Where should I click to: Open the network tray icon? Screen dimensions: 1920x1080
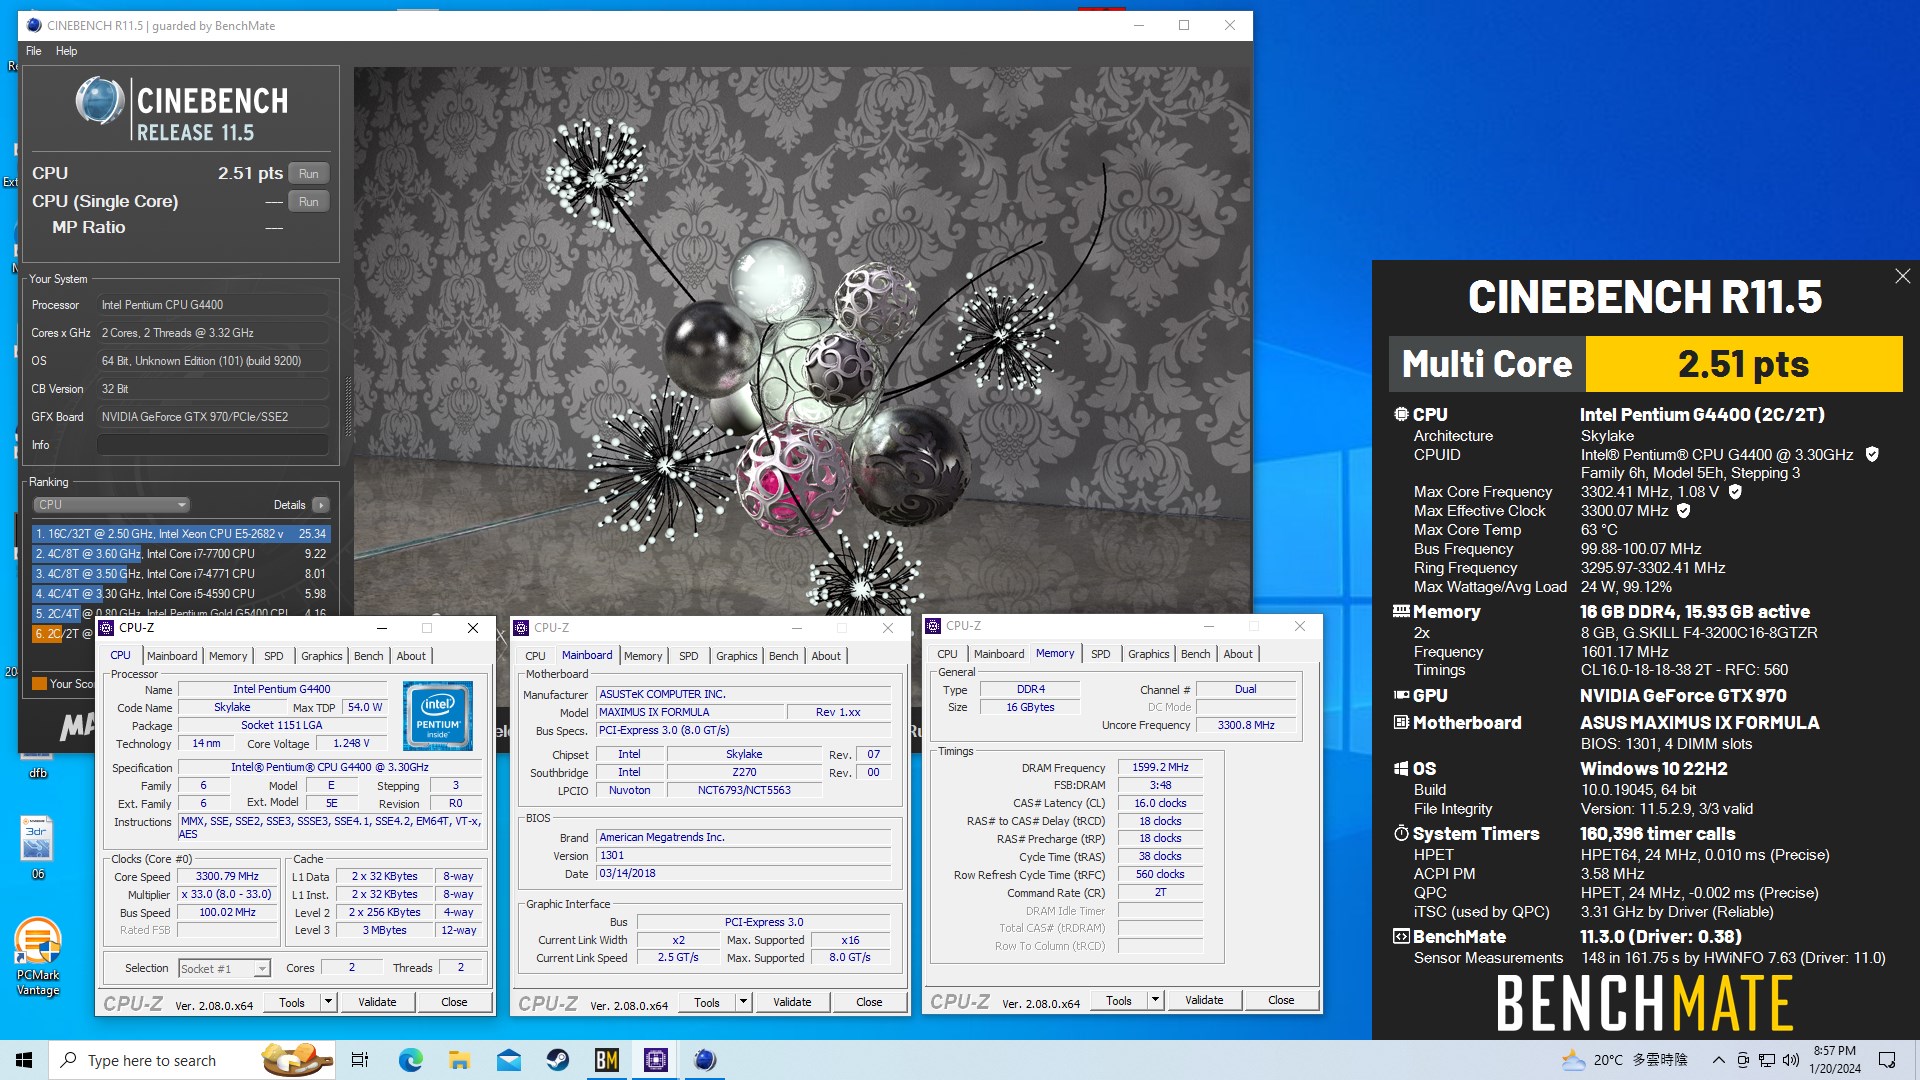(1766, 1060)
